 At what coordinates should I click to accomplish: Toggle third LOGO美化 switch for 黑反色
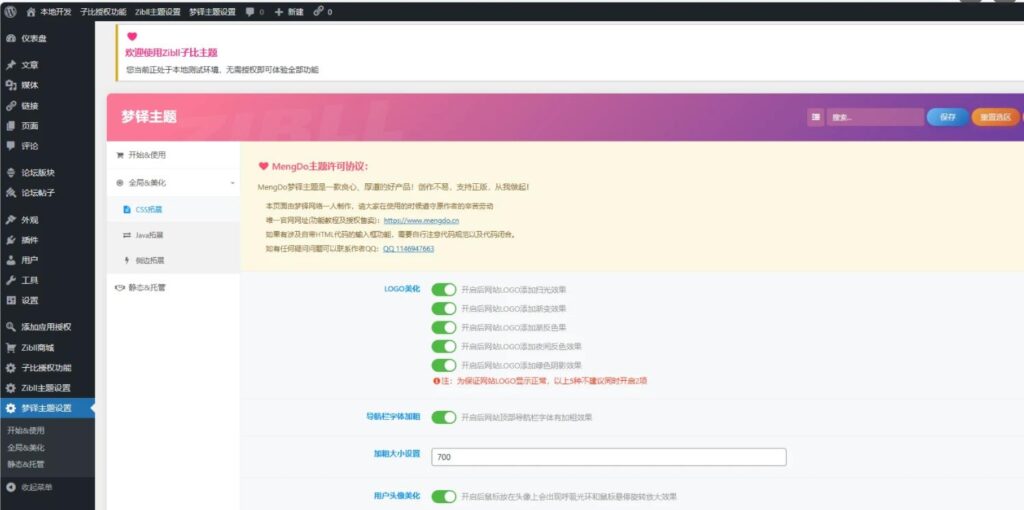[x=443, y=327]
